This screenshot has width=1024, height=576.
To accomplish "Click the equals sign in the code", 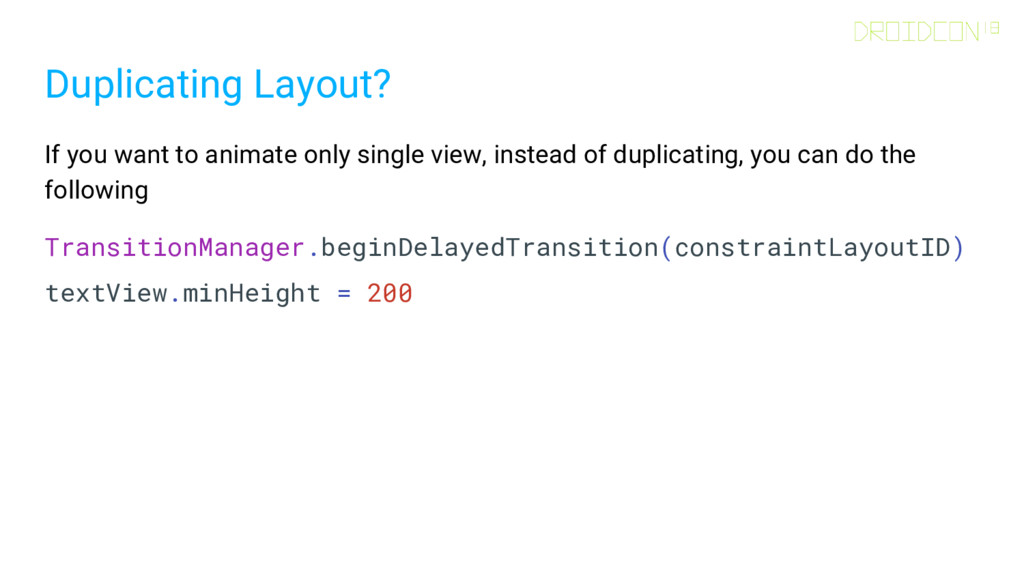I will [x=344, y=294].
